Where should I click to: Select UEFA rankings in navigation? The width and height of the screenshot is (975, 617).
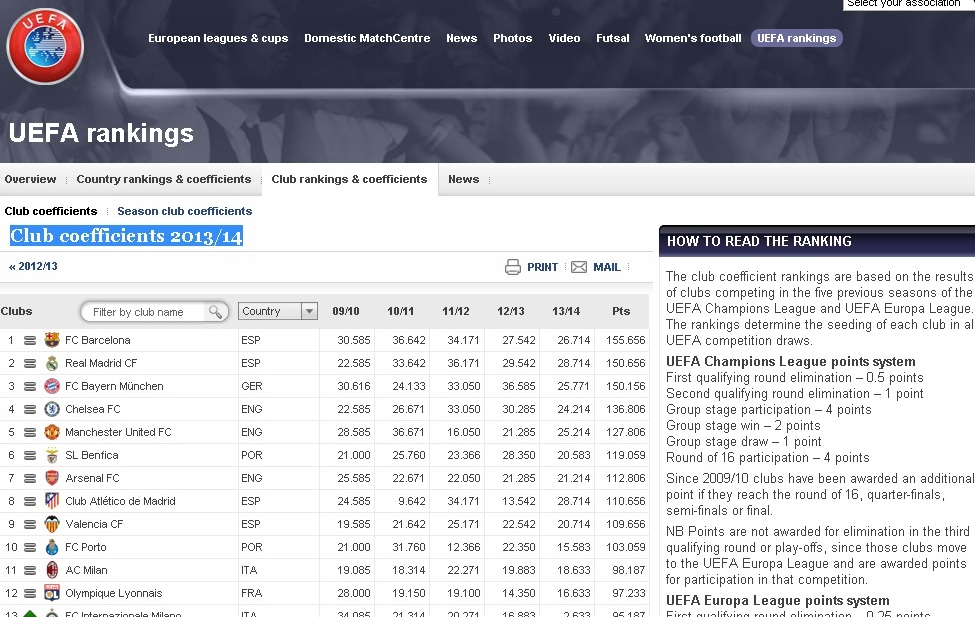797,38
